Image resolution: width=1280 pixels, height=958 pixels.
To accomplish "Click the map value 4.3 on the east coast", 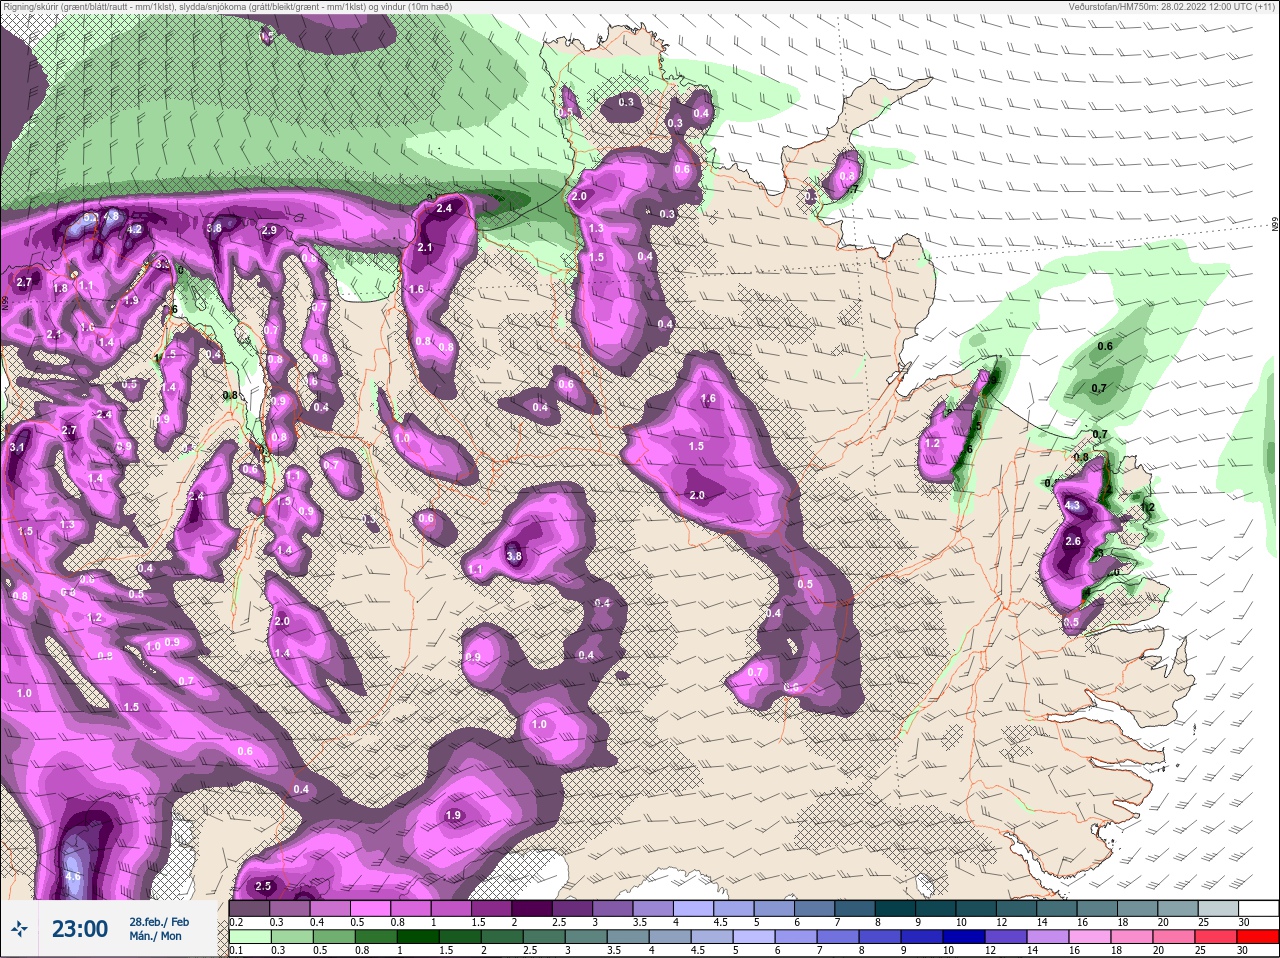I will 1073,506.
